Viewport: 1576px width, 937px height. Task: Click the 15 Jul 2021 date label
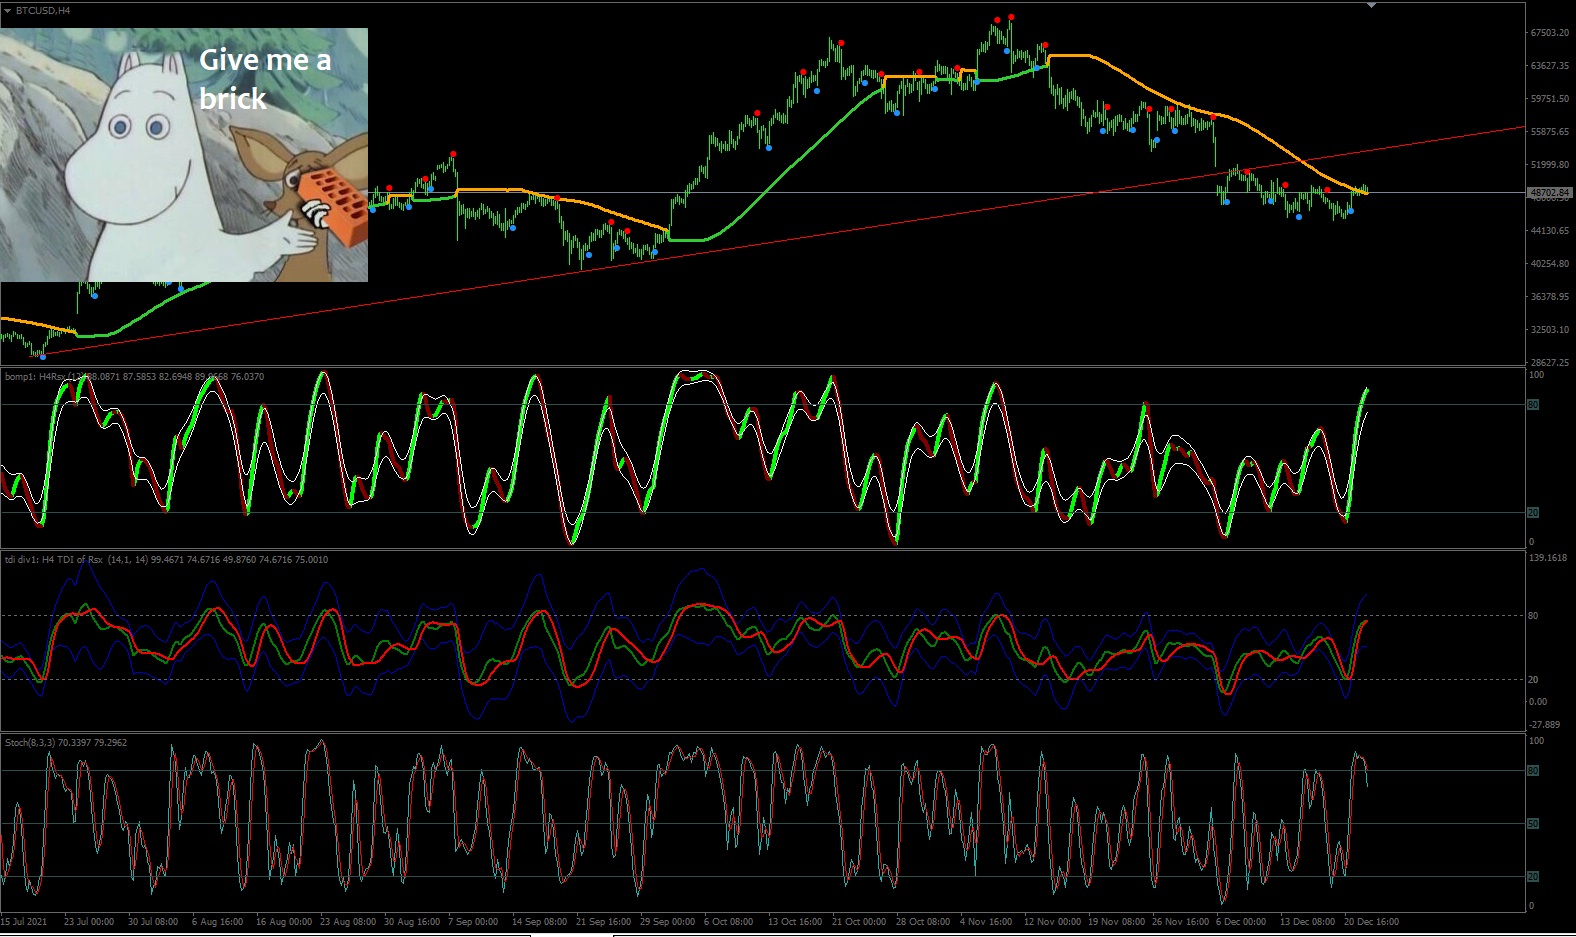click(x=24, y=922)
